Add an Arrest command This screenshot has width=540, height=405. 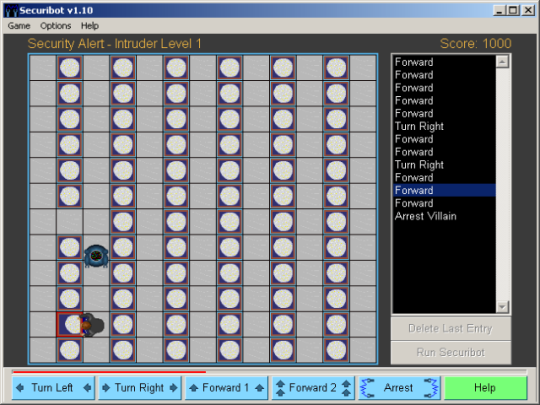coord(399,388)
